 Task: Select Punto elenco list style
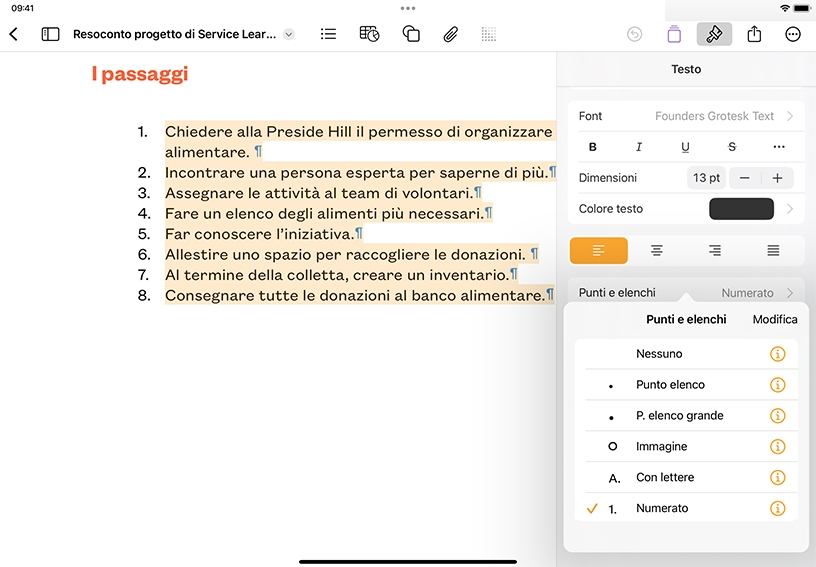coord(686,385)
